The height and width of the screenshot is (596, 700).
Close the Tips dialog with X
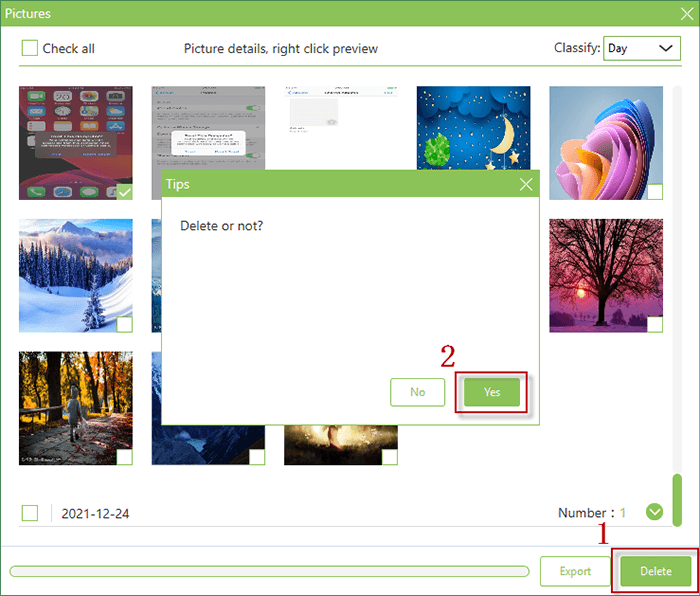526,184
